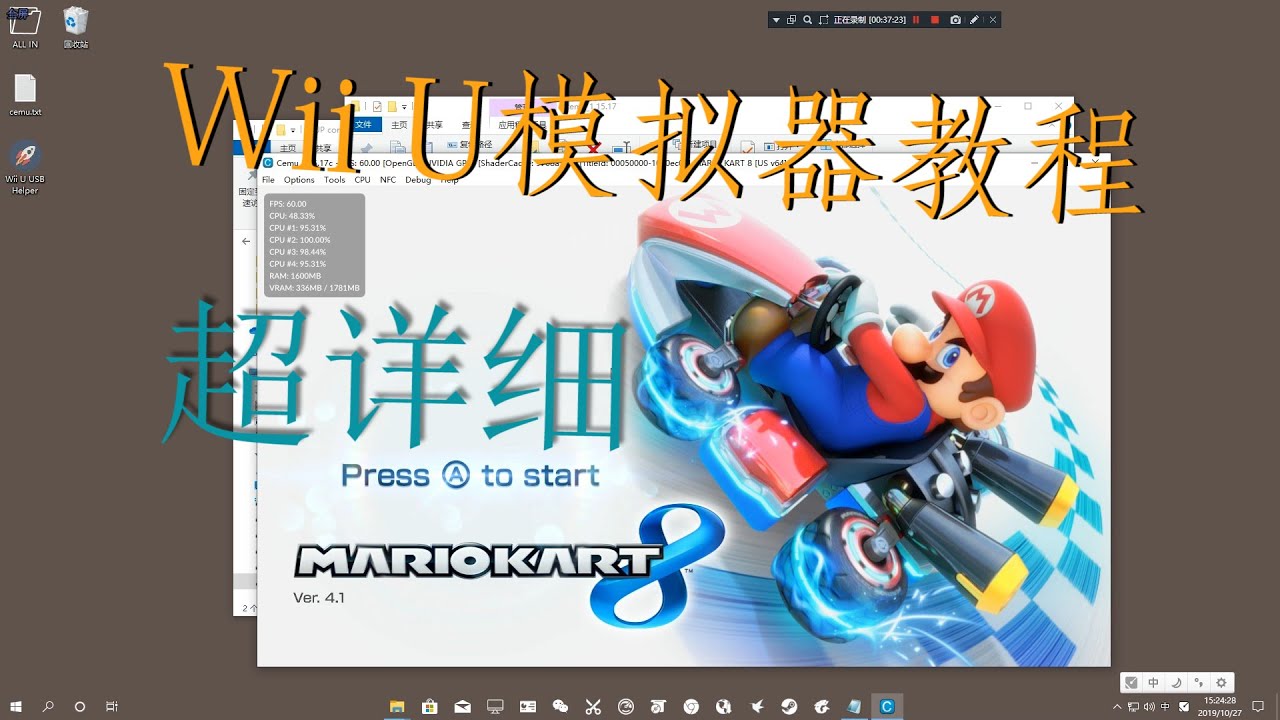The width and height of the screenshot is (1280, 720).
Task: Close the recording toolbar
Action: click(993, 20)
